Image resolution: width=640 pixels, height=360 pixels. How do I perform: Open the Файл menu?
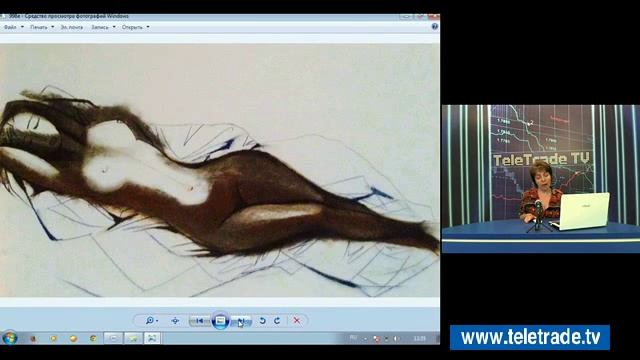click(x=10, y=27)
